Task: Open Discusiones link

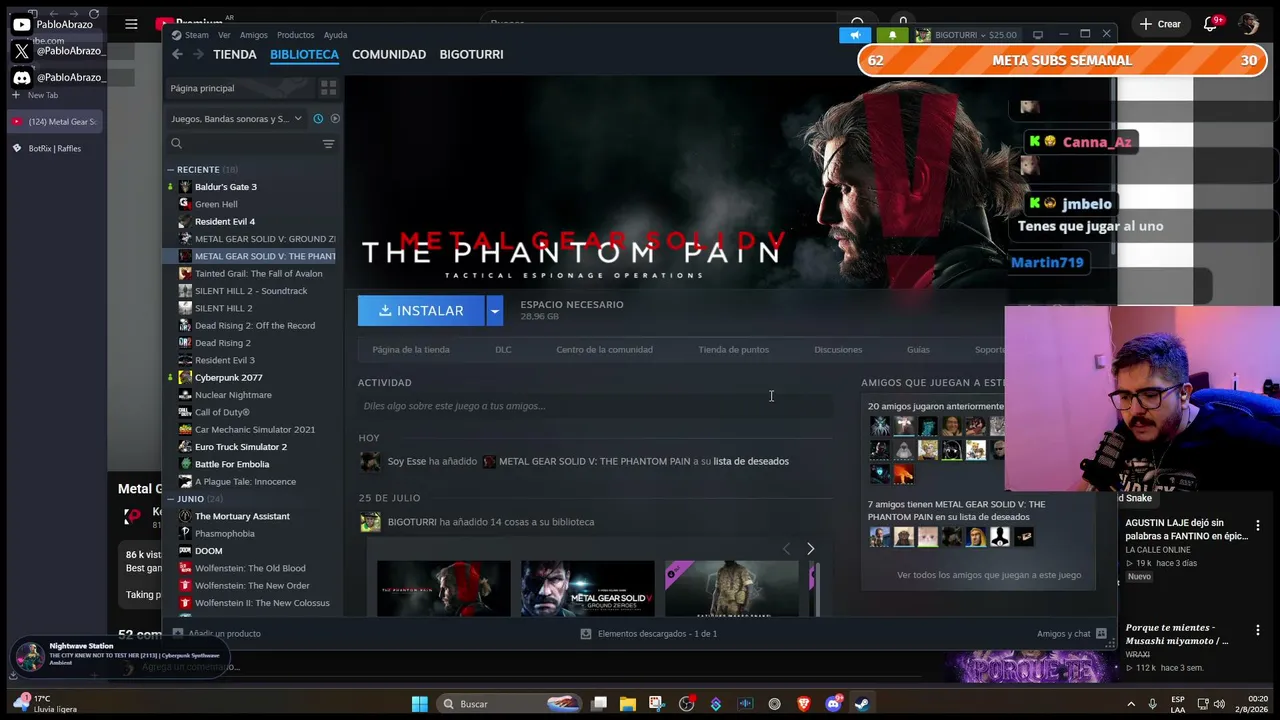Action: click(838, 350)
